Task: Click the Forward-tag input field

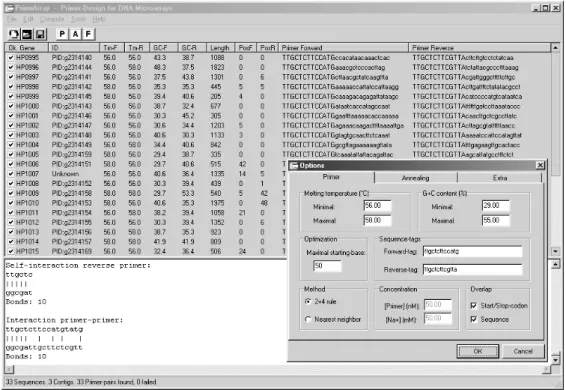Action: (473, 251)
